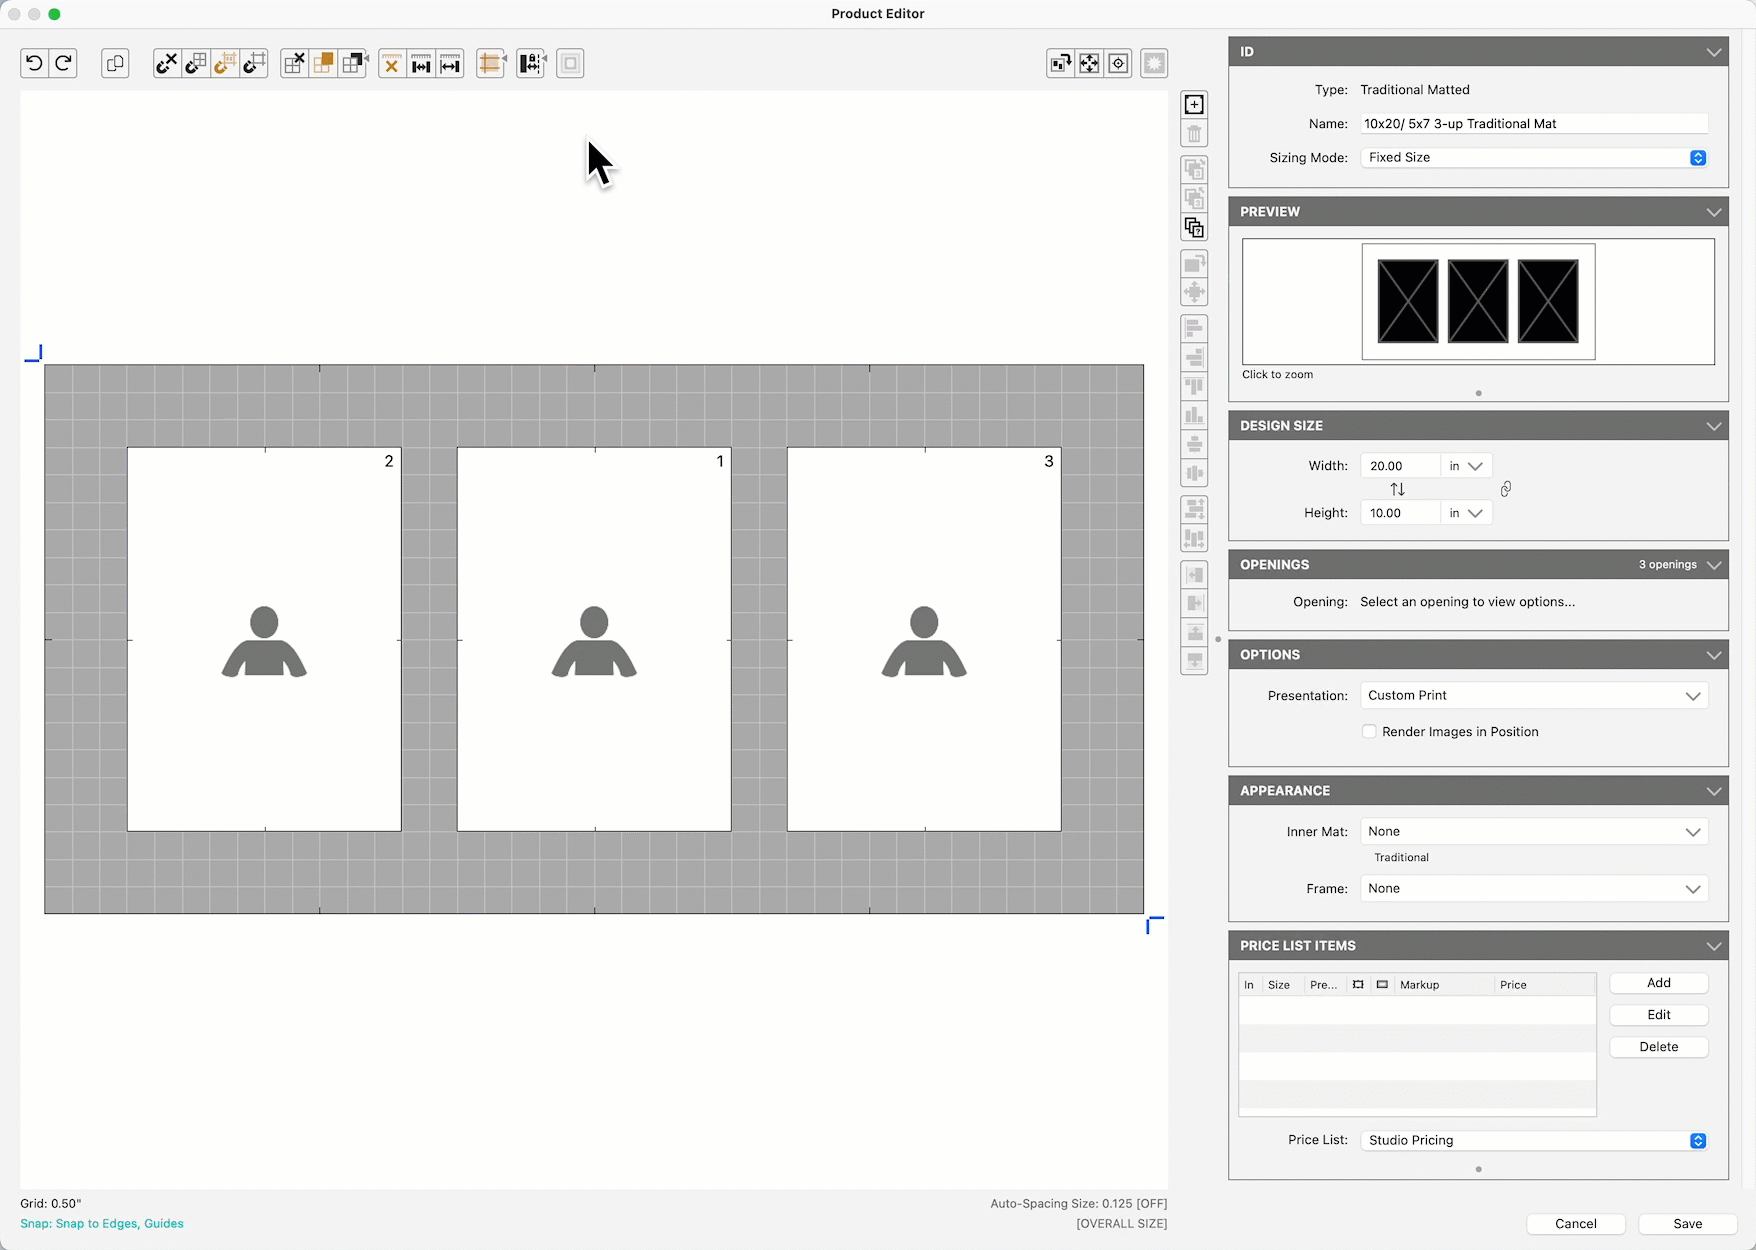Click the Save button
This screenshot has width=1756, height=1250.
tap(1687, 1224)
